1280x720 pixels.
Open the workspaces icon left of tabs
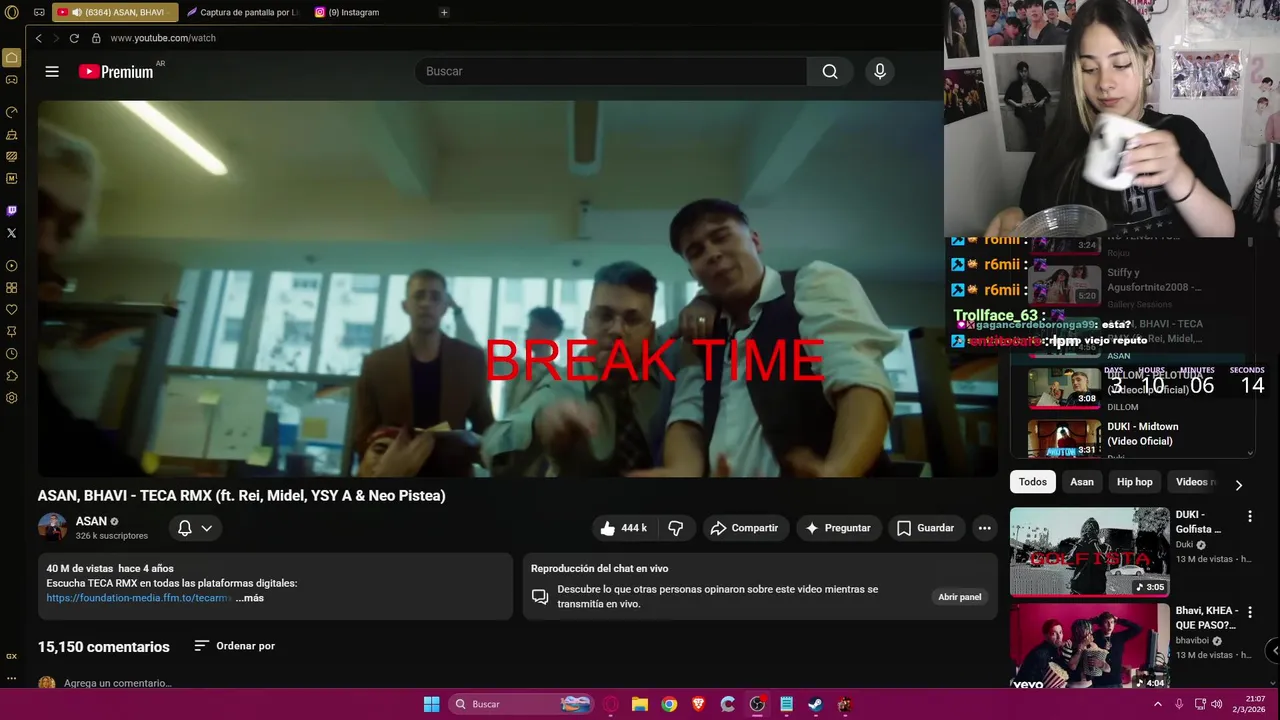(x=39, y=12)
